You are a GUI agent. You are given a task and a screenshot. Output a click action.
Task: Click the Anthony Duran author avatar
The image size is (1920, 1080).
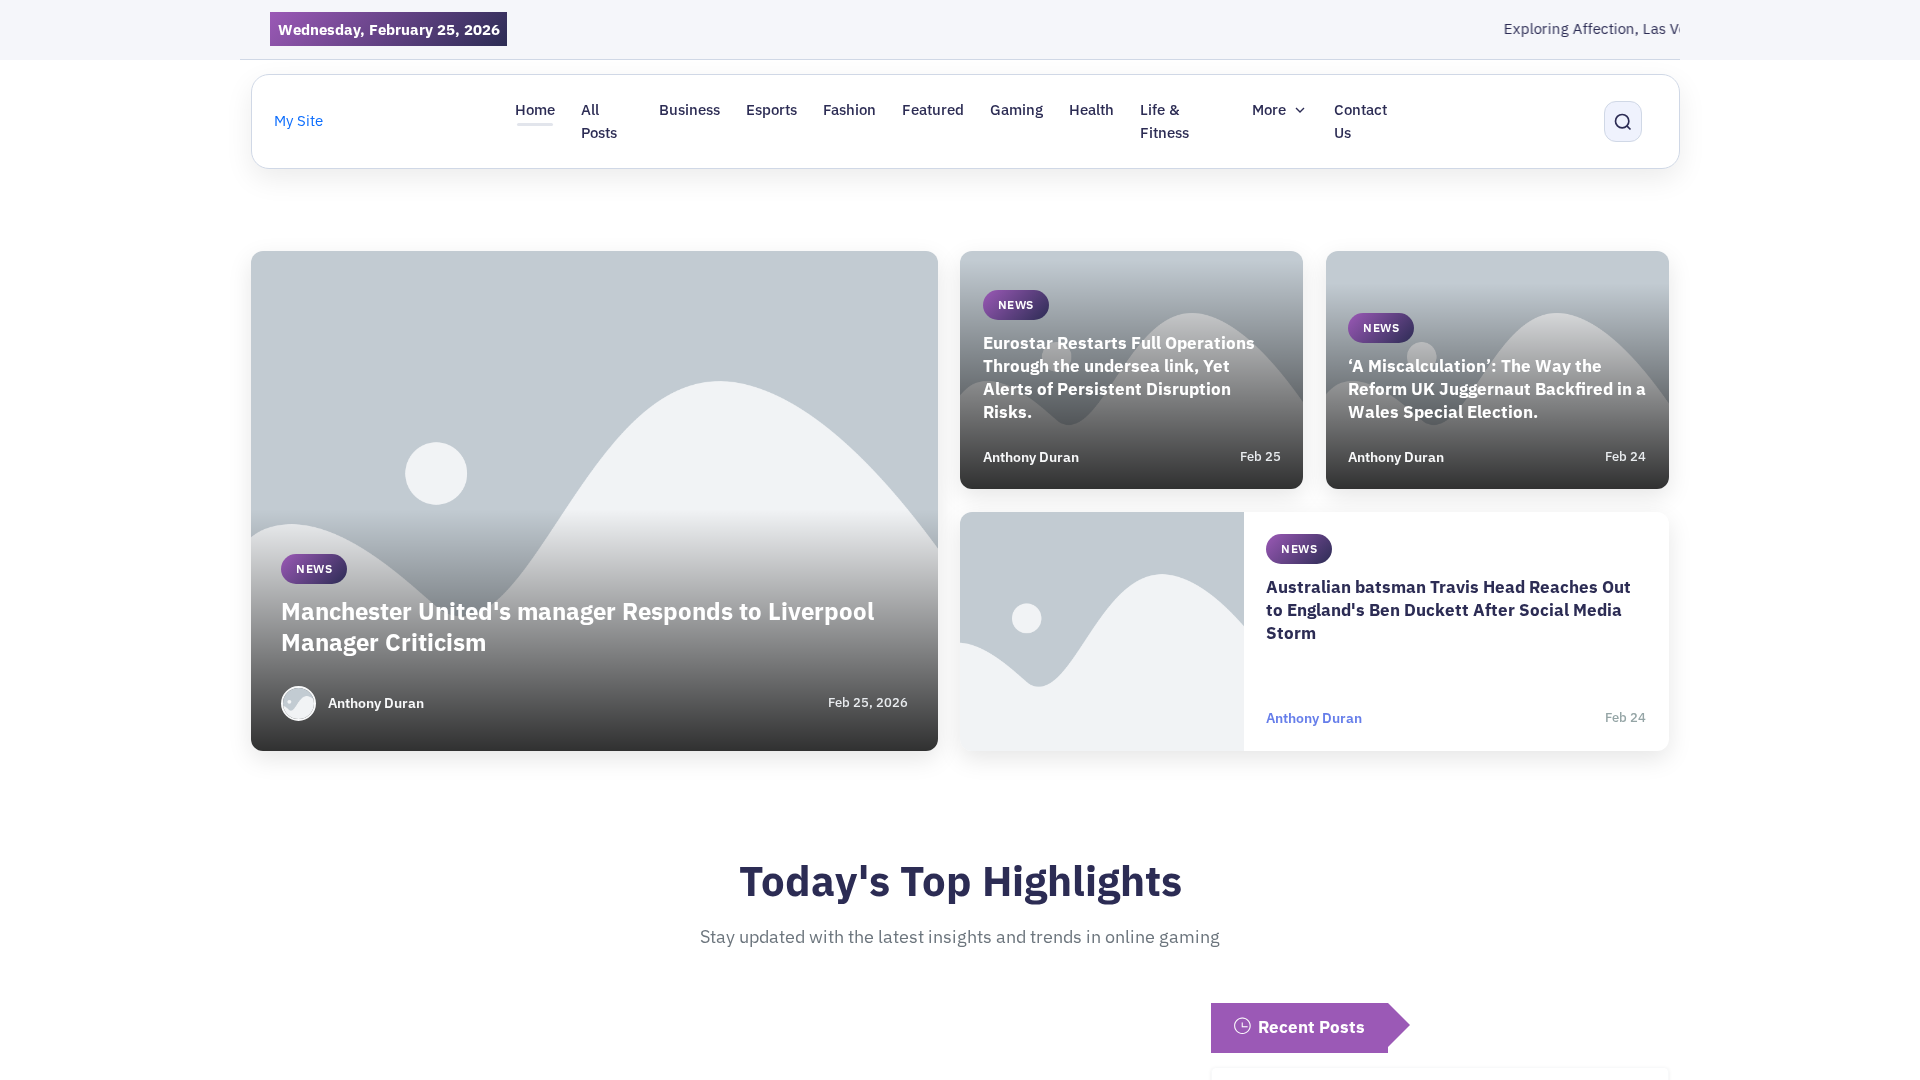coord(298,703)
